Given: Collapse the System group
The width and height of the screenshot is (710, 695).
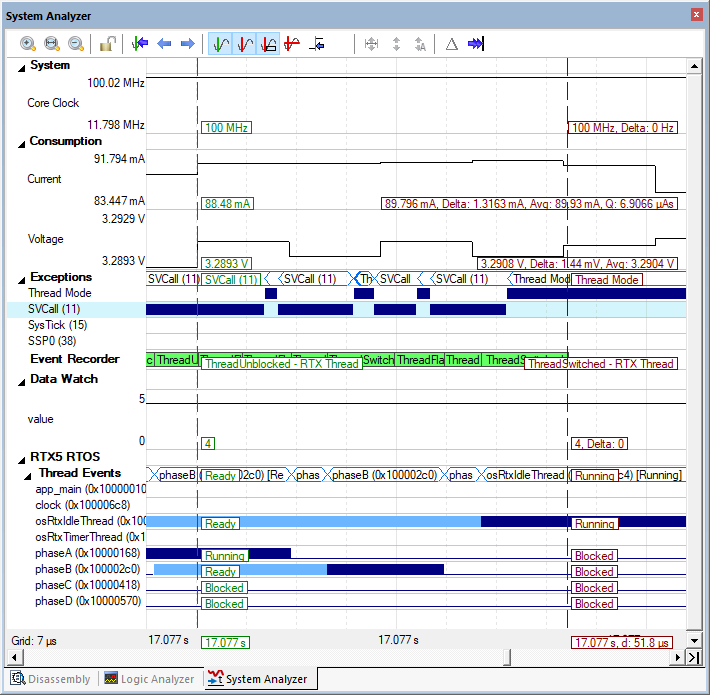Looking at the screenshot, I should tap(22, 66).
